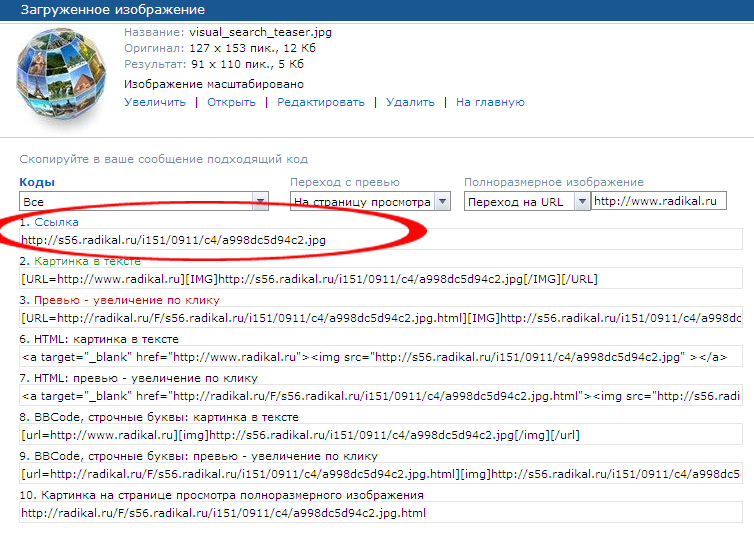Select the Ссылка direct link field

pyautogui.click(x=380, y=240)
